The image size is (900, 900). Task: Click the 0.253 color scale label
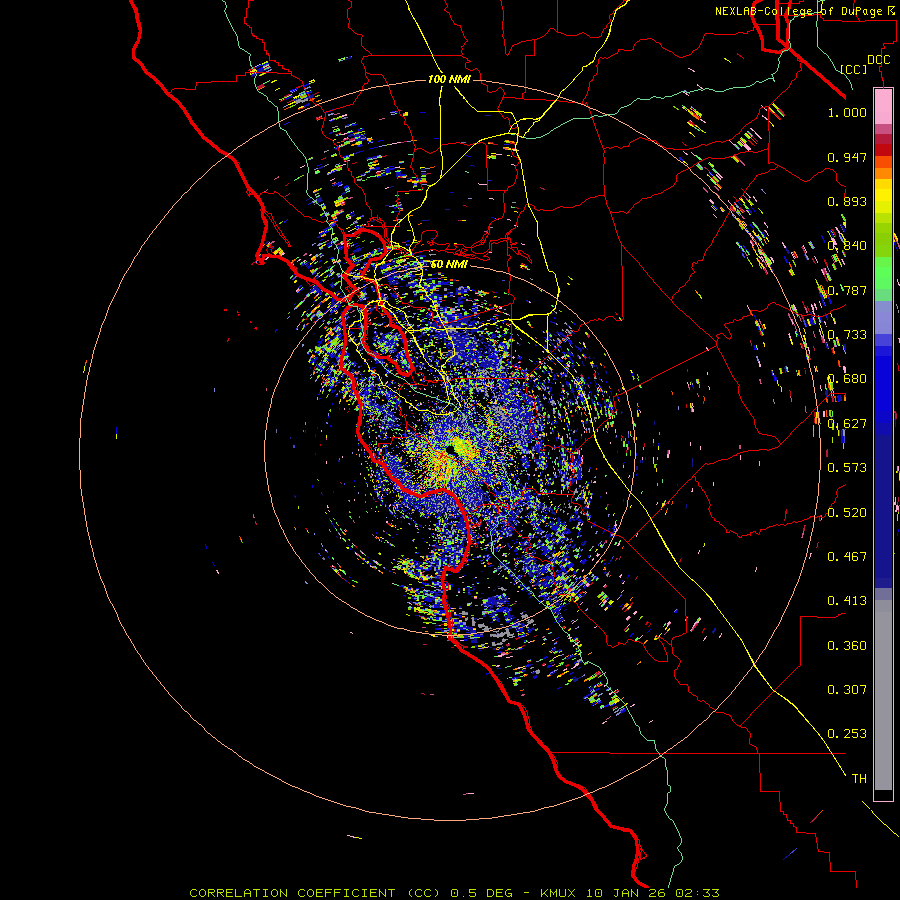pyautogui.click(x=847, y=734)
